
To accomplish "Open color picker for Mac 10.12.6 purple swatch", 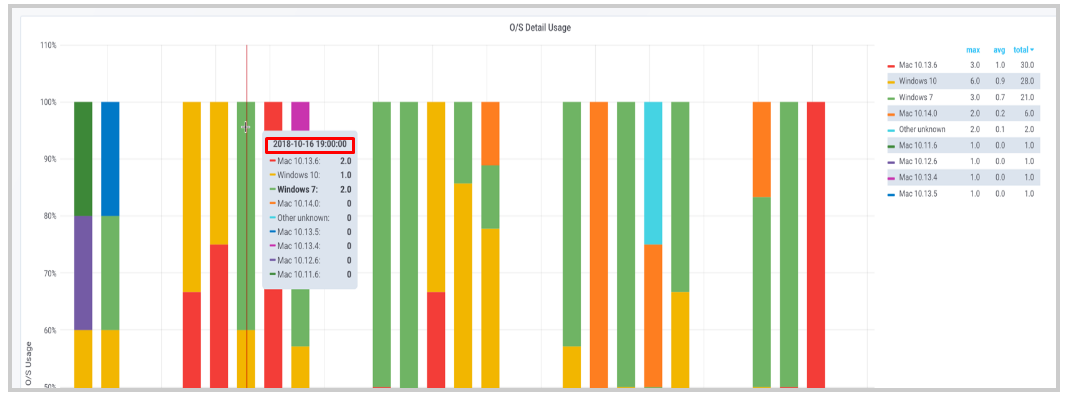I will 891,161.
